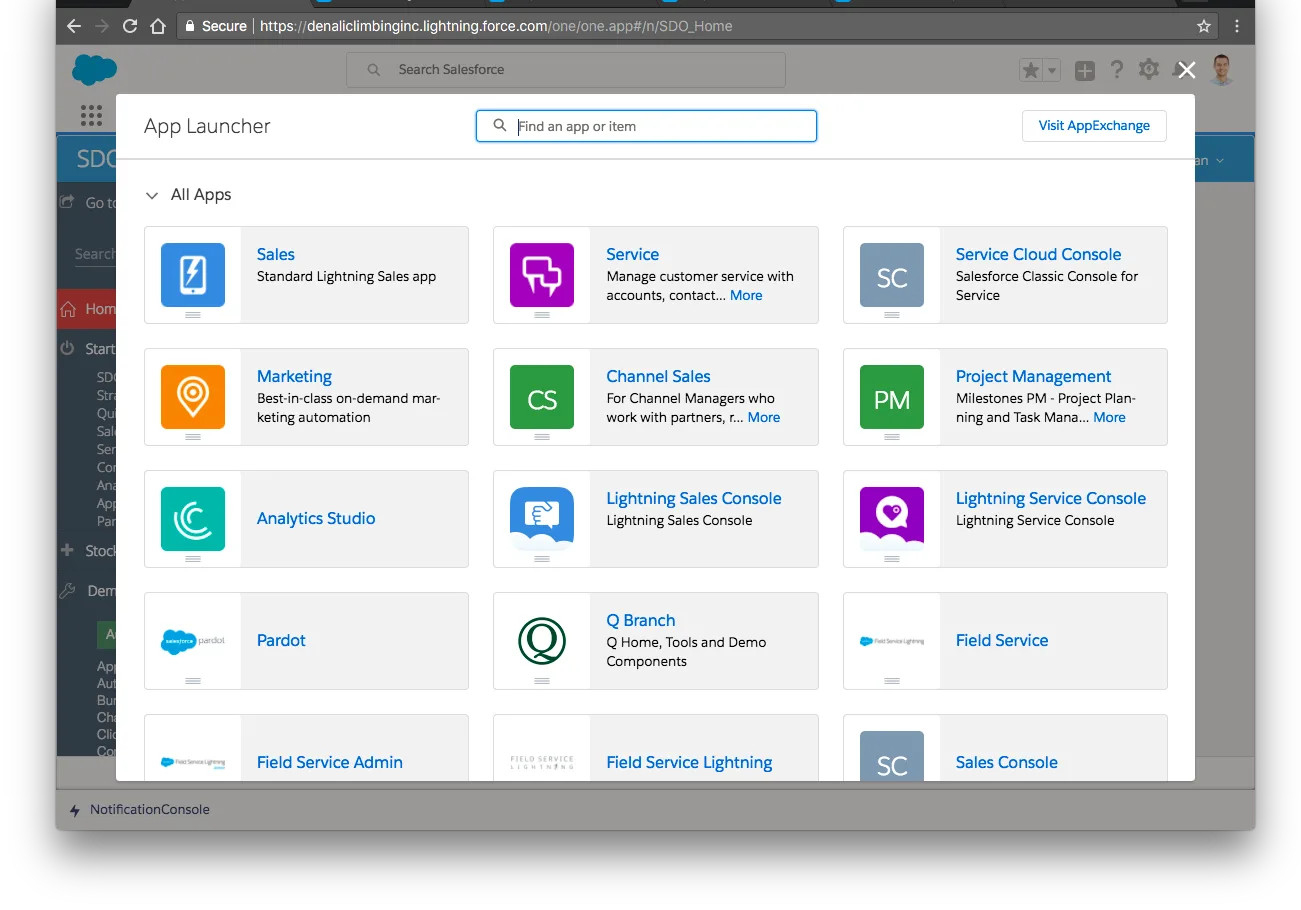Image resolution: width=1301 pixels, height=910 pixels.
Task: Click the Service Cloud Console SC icon
Action: pyautogui.click(x=892, y=275)
